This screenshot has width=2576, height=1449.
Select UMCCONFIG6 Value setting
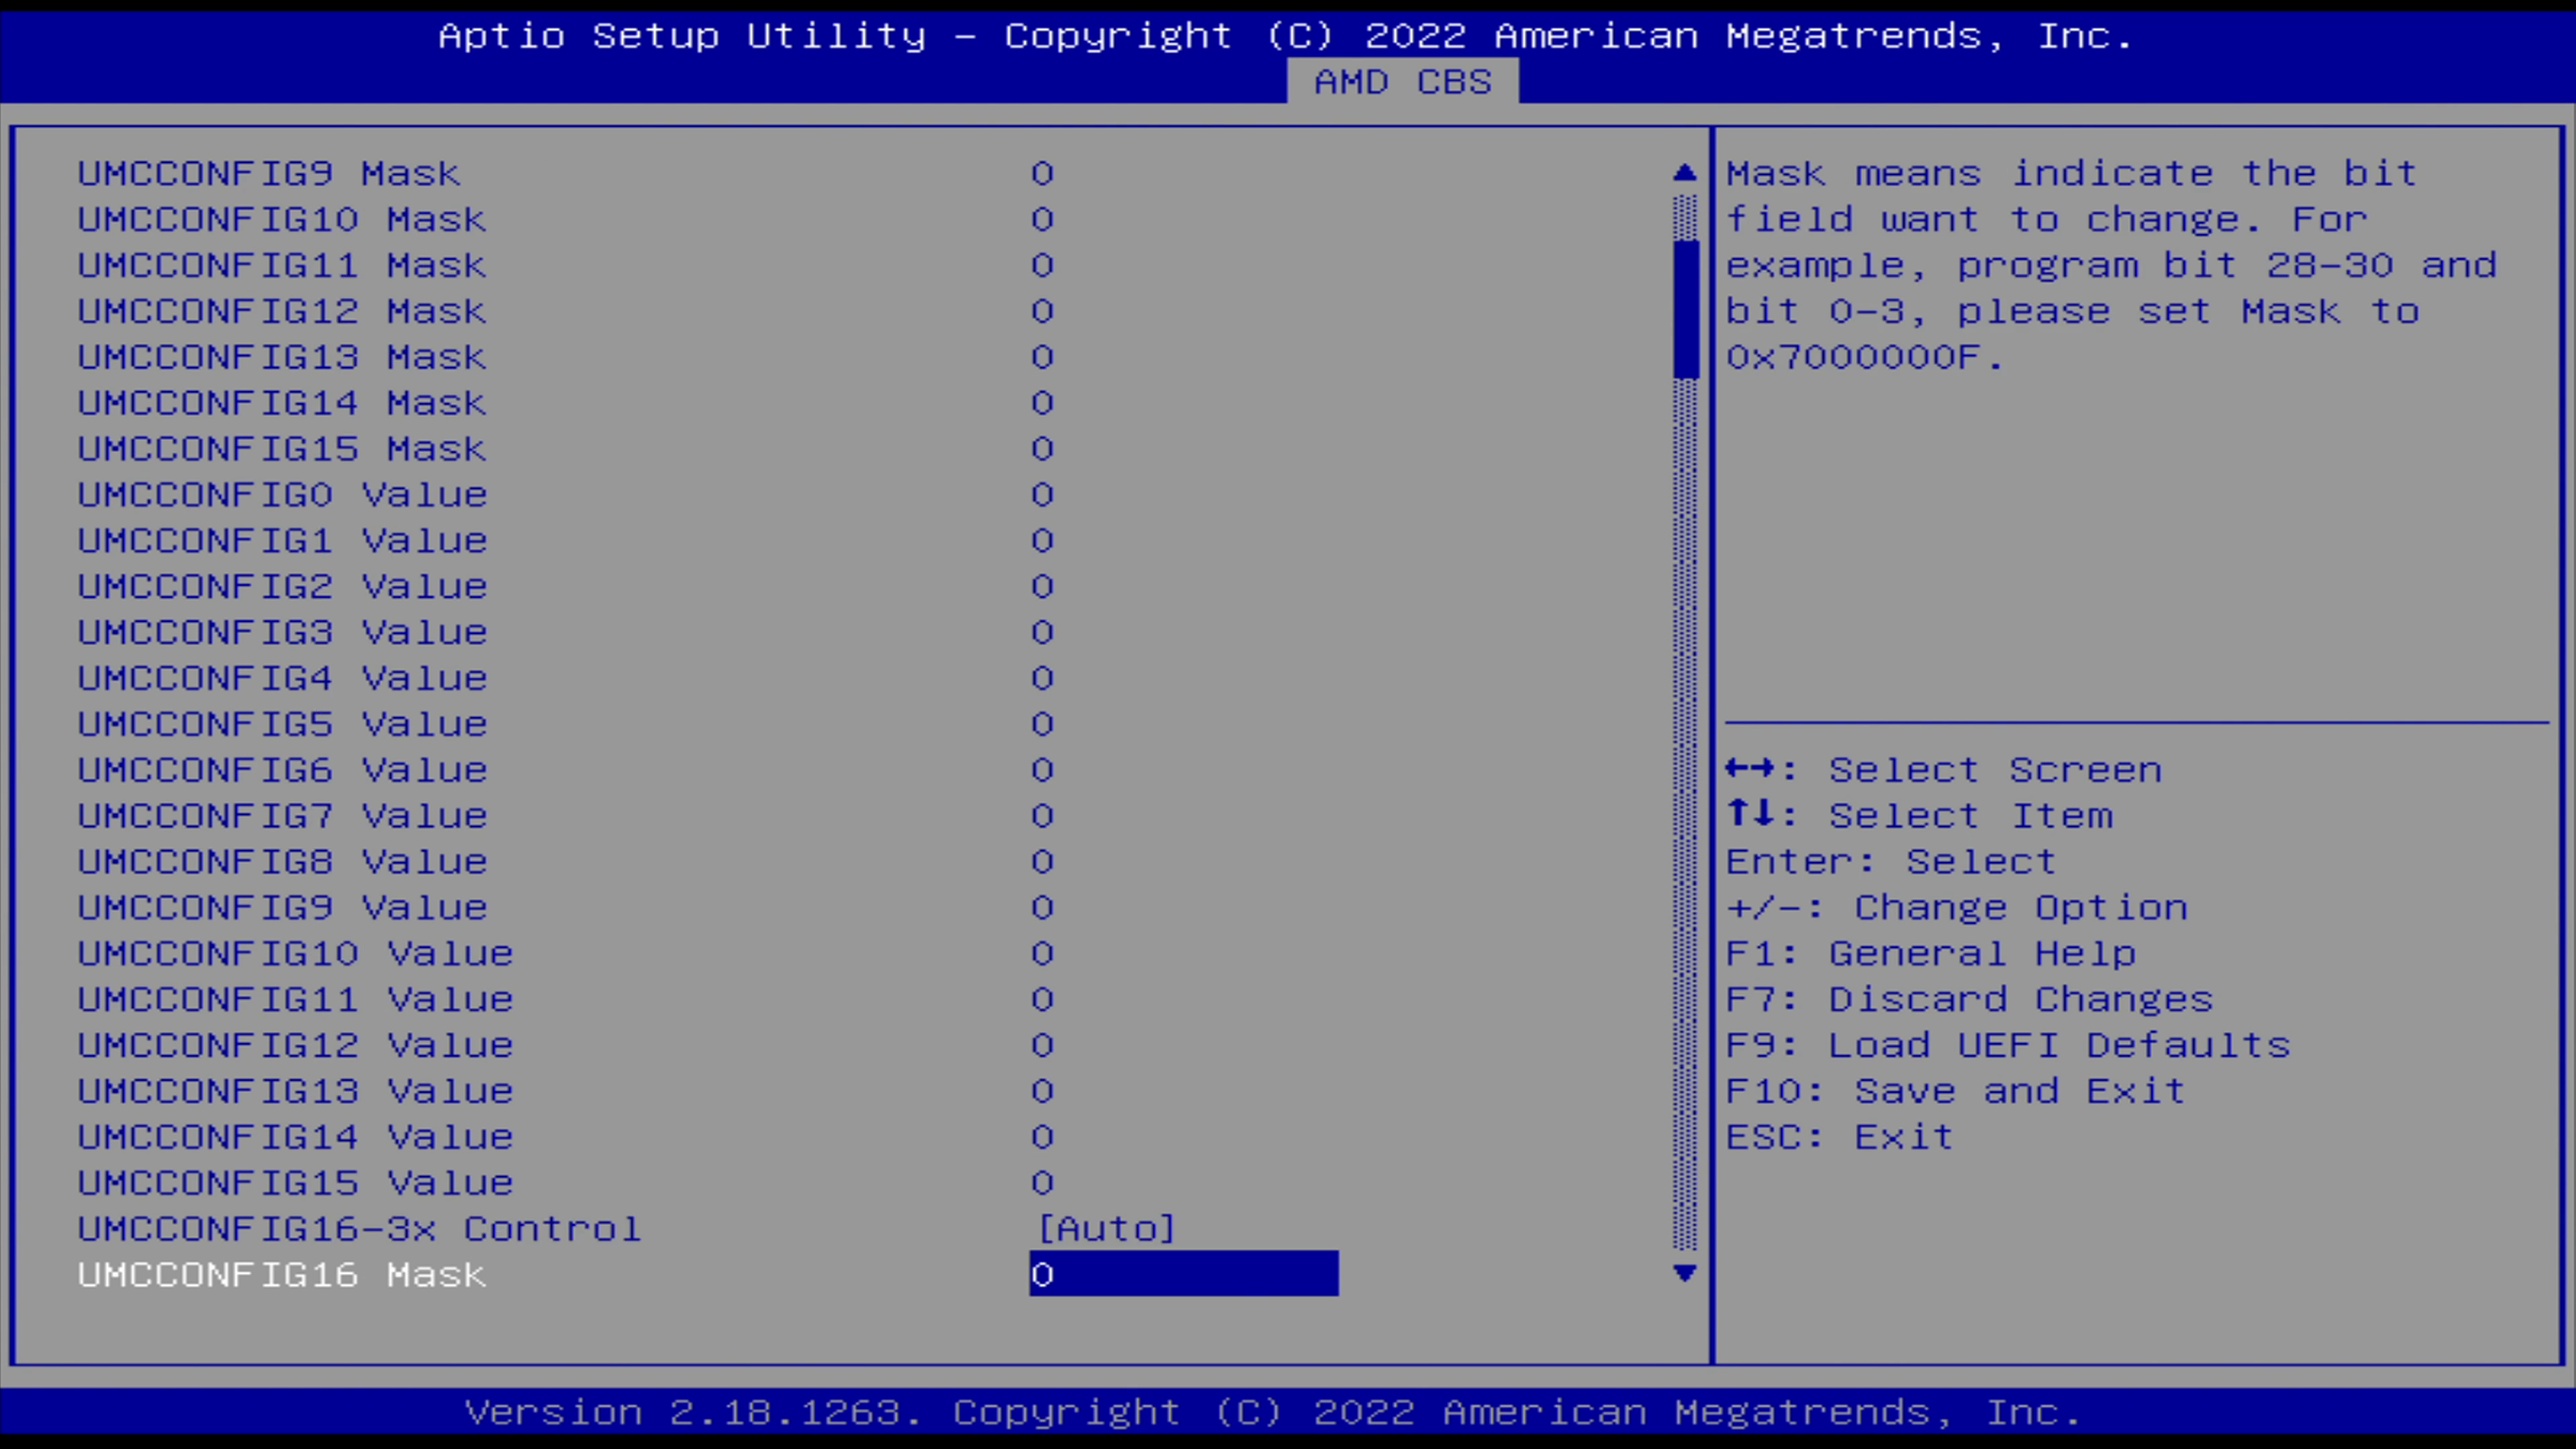click(282, 770)
